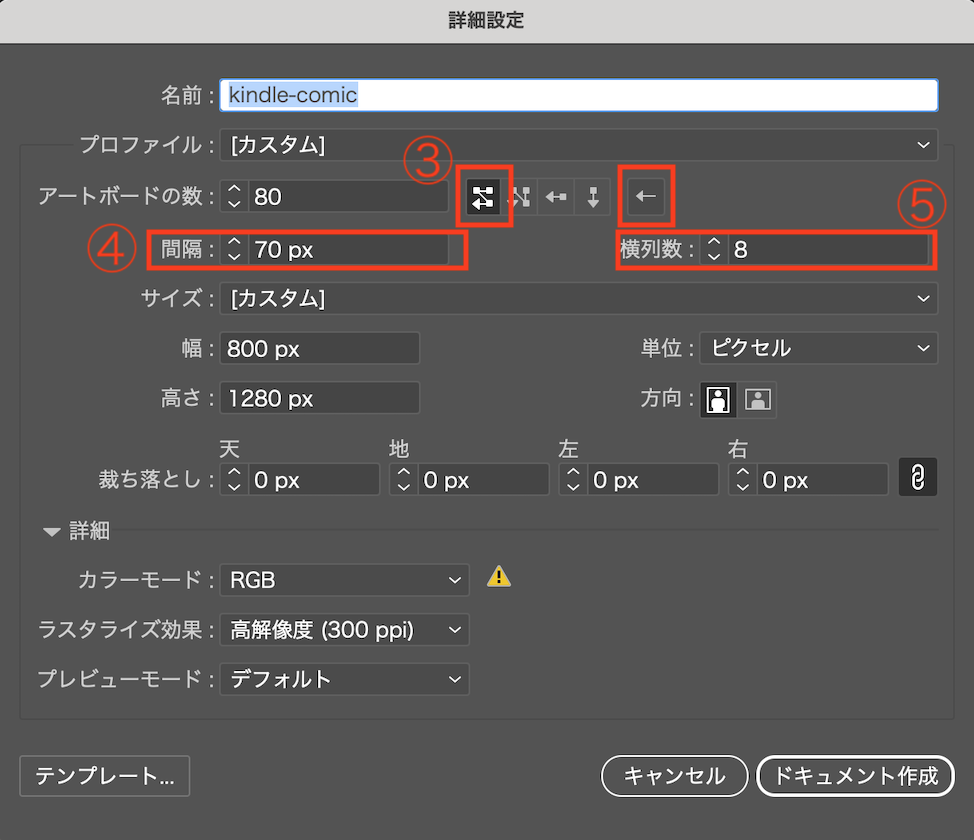The height and width of the screenshot is (840, 974).
Task: Open the プロファイル dropdown
Action: [578, 145]
